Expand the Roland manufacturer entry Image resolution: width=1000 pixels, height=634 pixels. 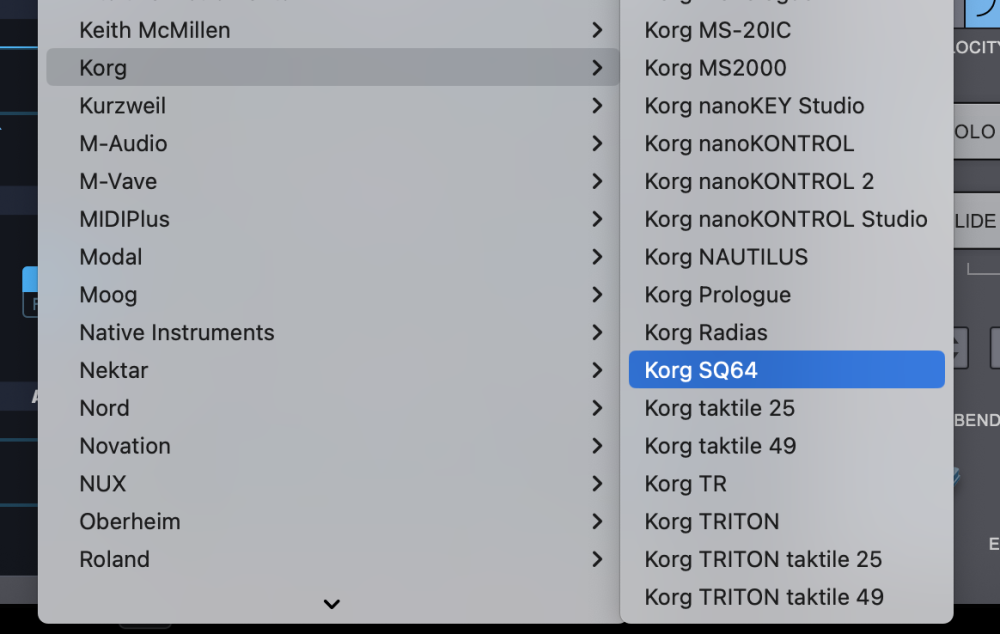pyautogui.click(x=115, y=559)
